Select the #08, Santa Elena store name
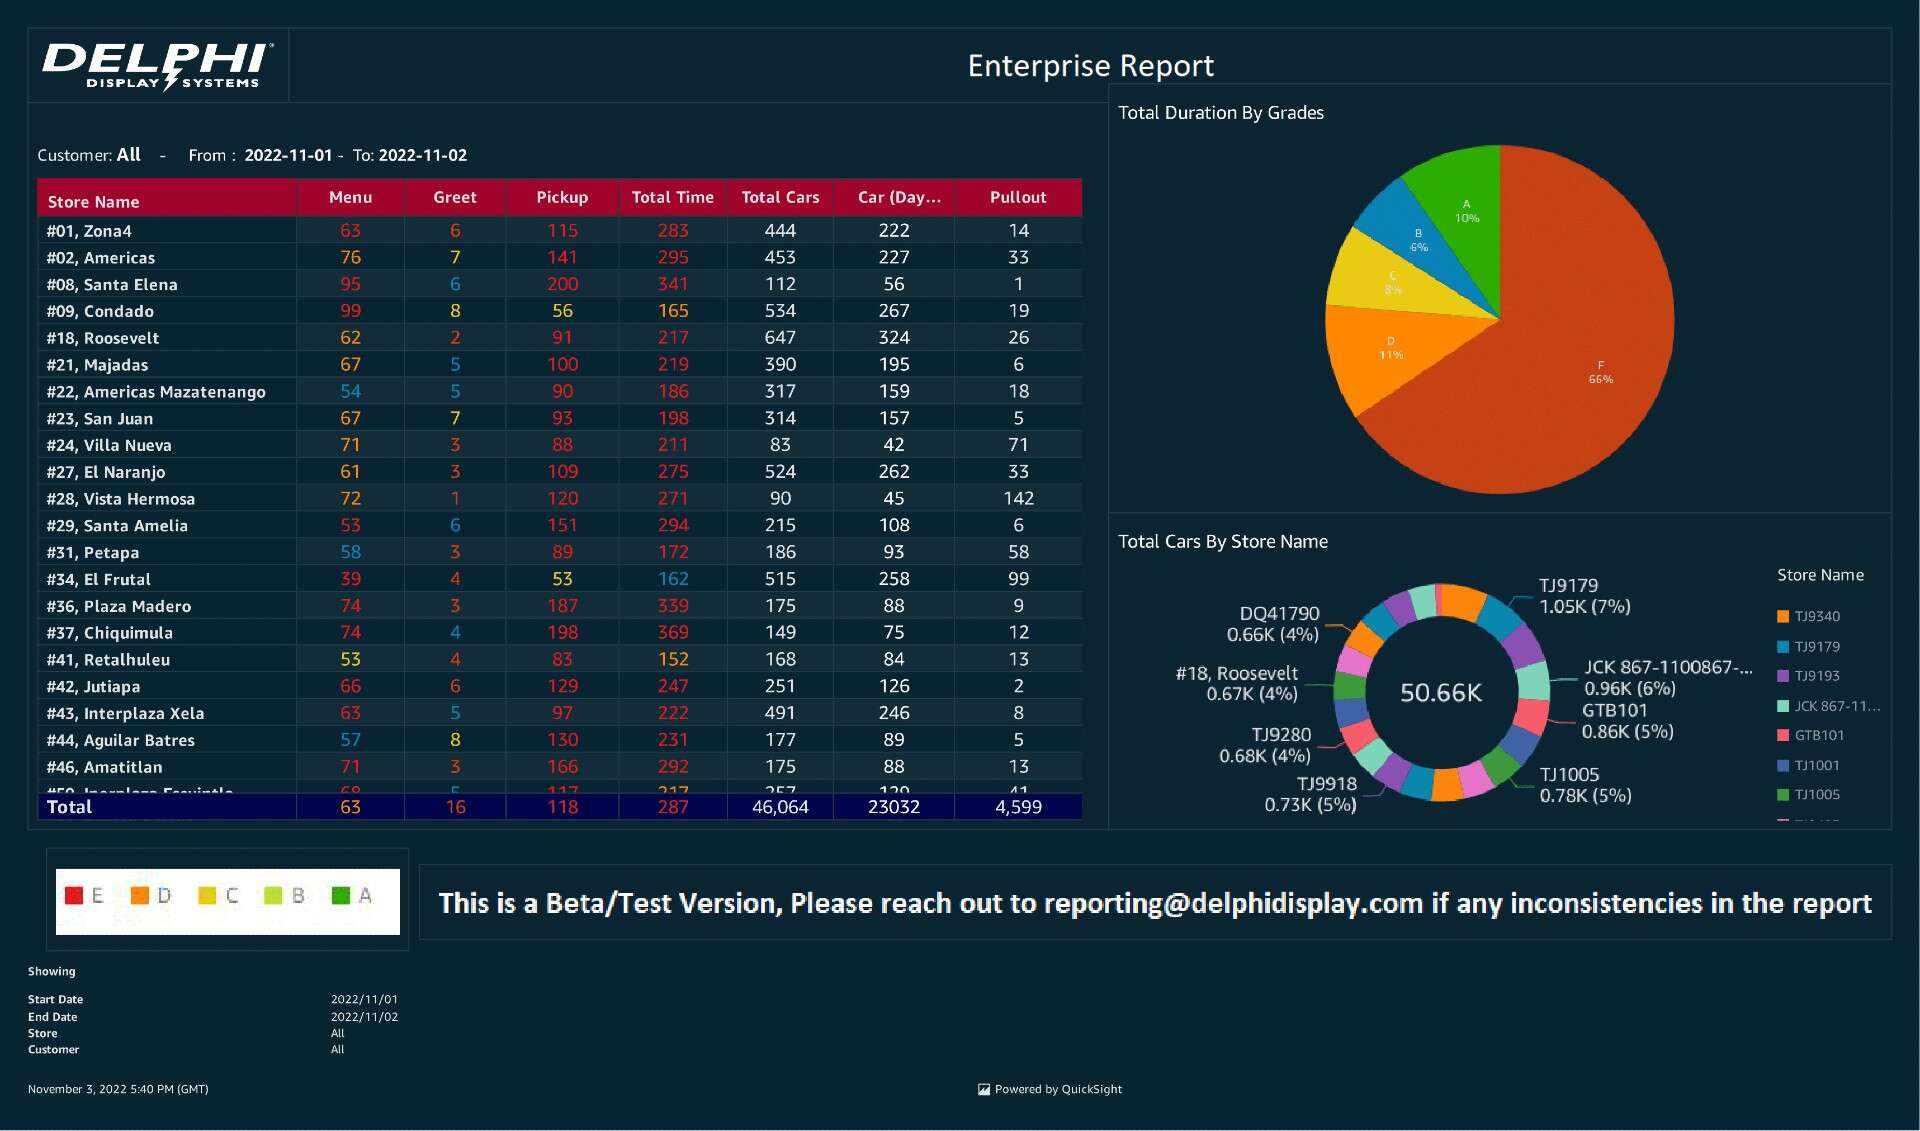The image size is (1920, 1131). 112,284
